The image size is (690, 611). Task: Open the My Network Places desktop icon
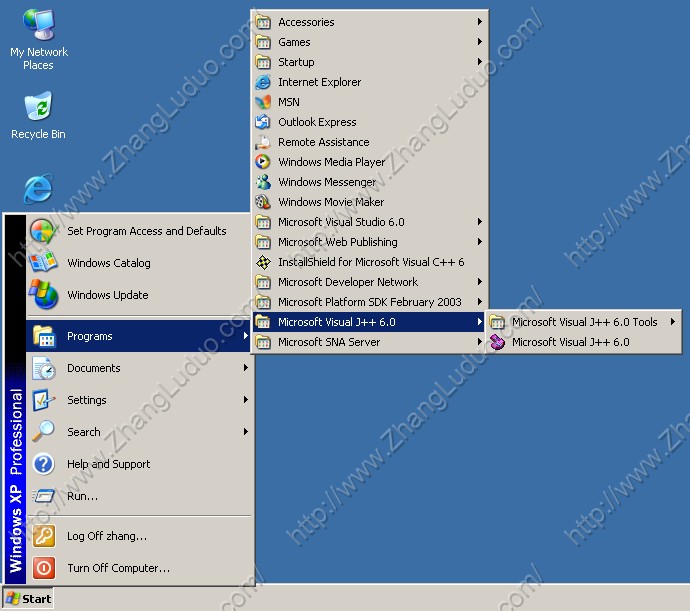[39, 39]
